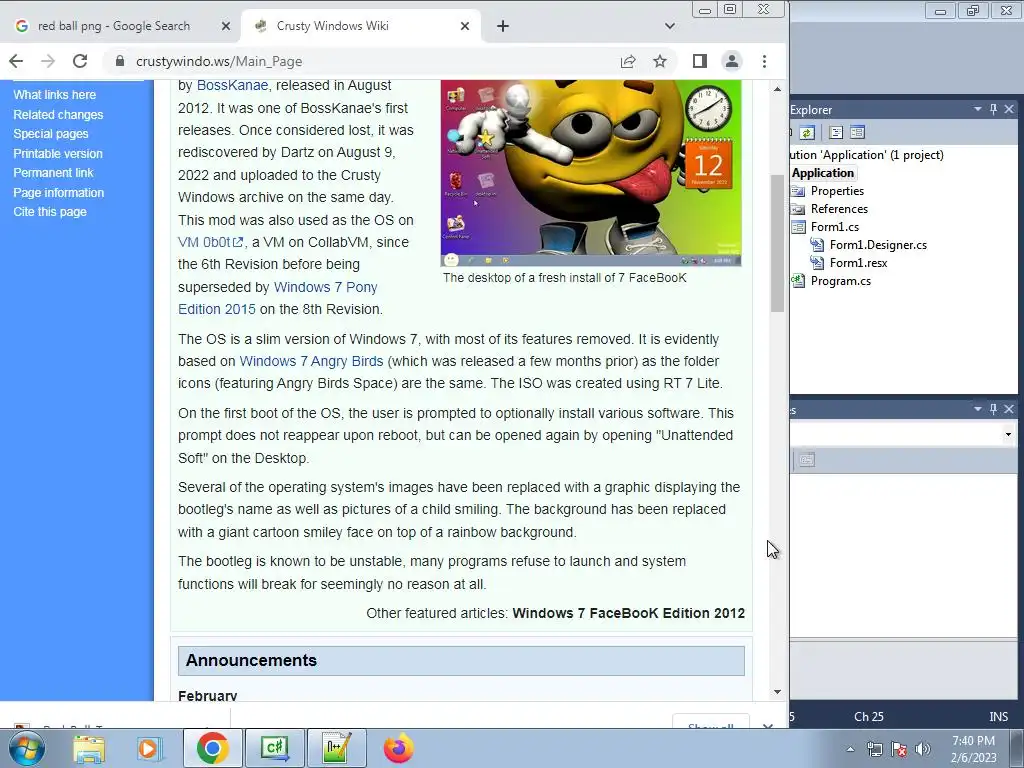Close the lower Properties panel

[1009, 409]
